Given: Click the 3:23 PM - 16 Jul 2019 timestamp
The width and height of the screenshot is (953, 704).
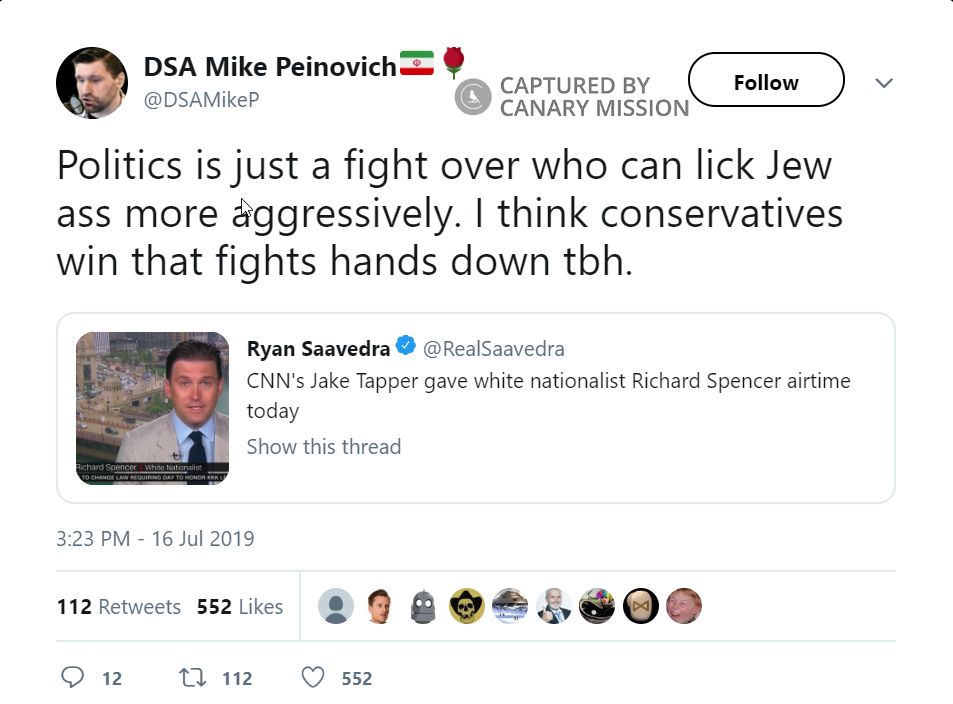Looking at the screenshot, I should click(x=156, y=539).
